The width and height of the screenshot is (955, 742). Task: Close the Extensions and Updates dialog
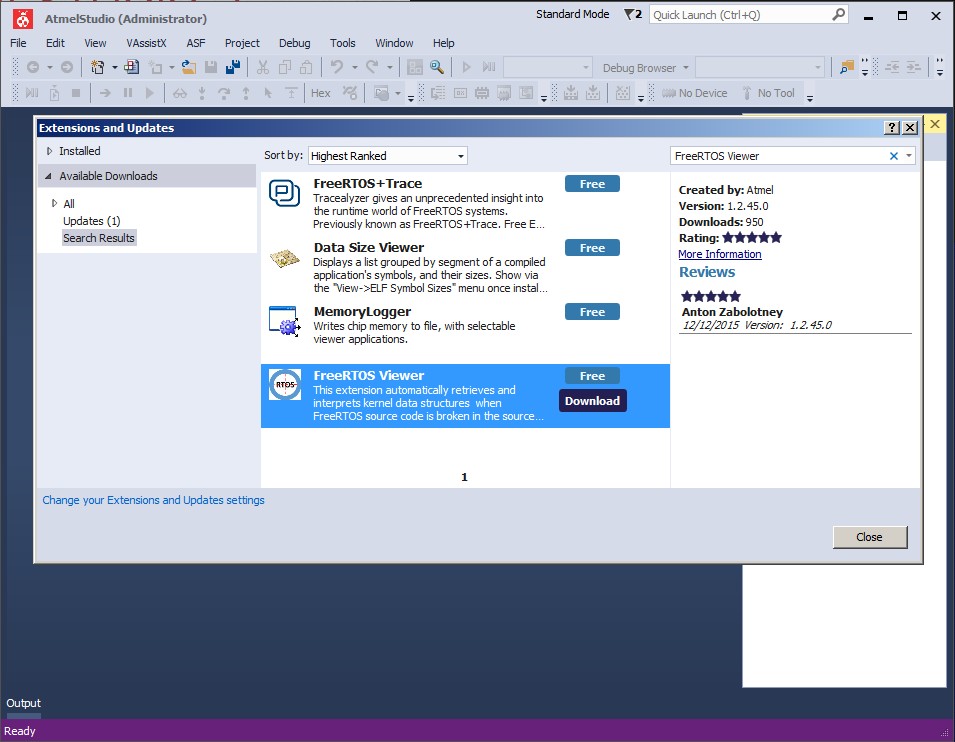click(870, 537)
